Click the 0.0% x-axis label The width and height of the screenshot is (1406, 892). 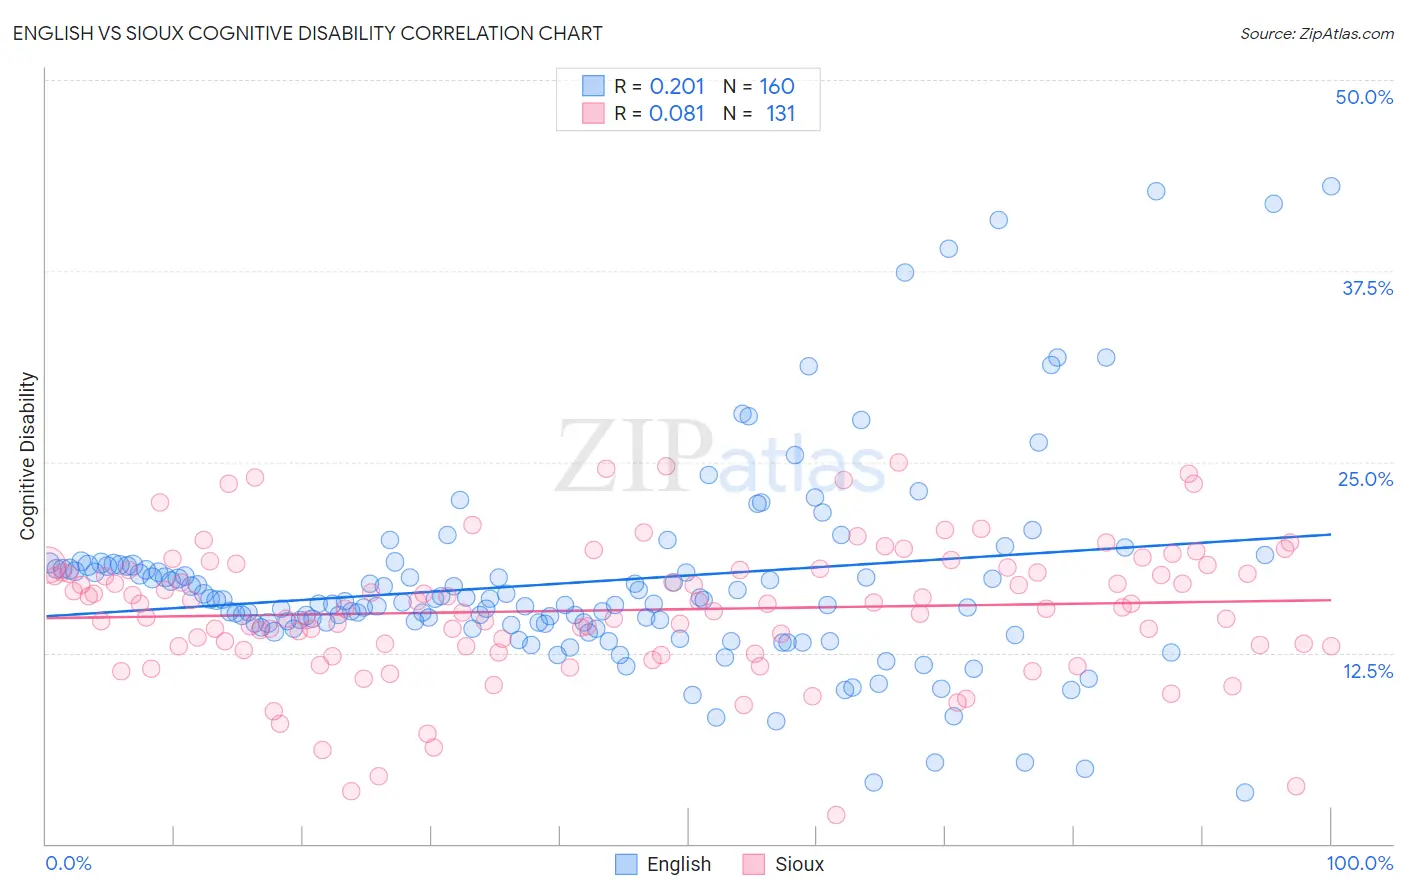point(69,863)
